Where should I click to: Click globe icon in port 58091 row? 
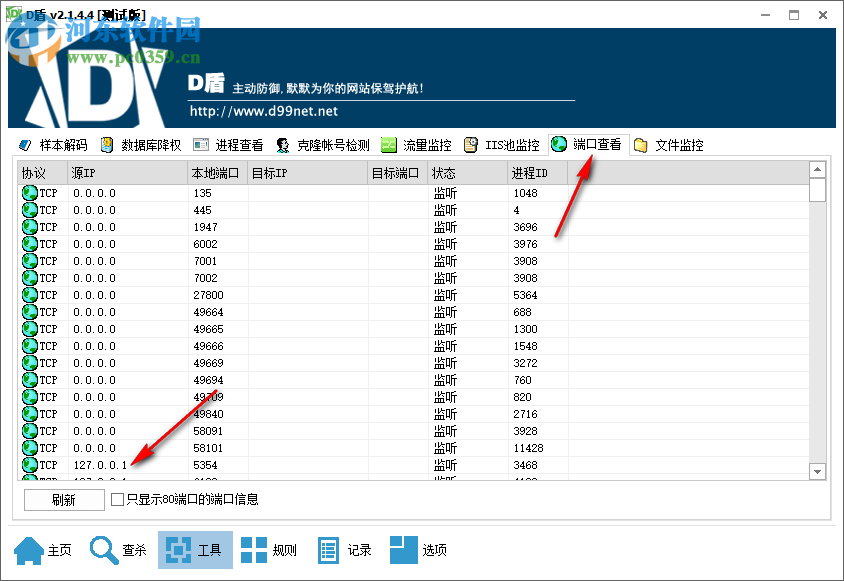click(x=30, y=431)
